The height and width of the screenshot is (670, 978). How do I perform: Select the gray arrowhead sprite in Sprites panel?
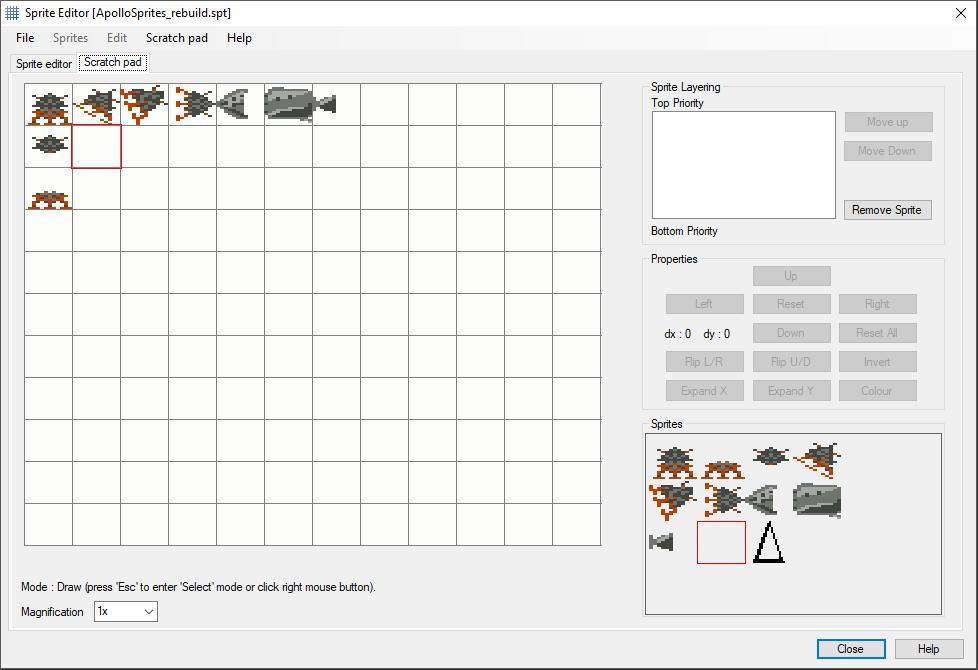pos(763,499)
